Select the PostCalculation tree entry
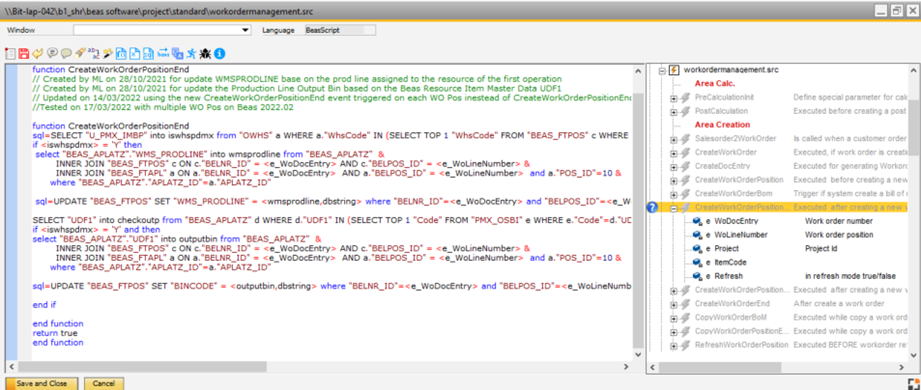 pyautogui.click(x=721, y=111)
